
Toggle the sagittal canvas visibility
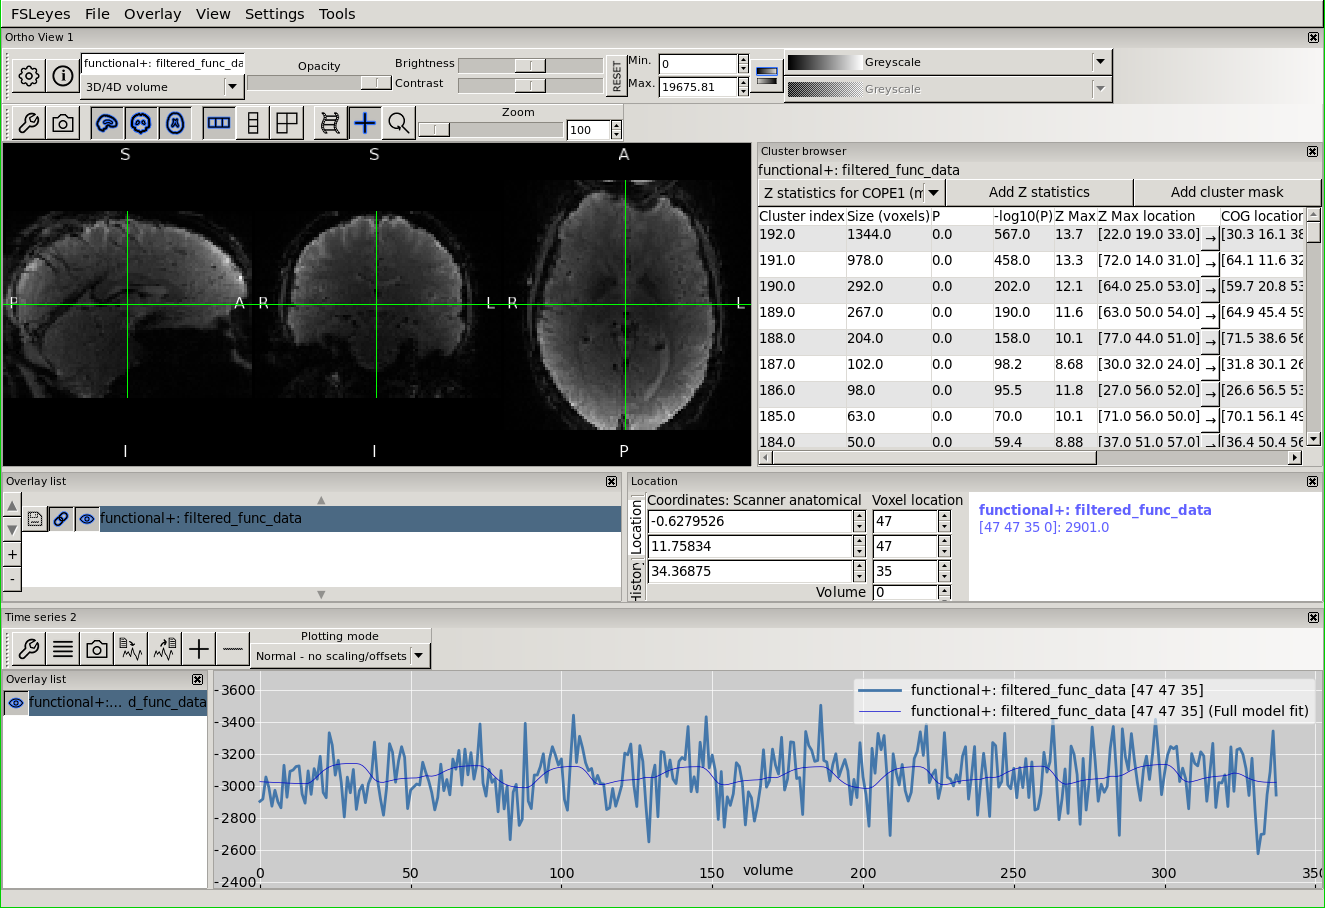(107, 123)
